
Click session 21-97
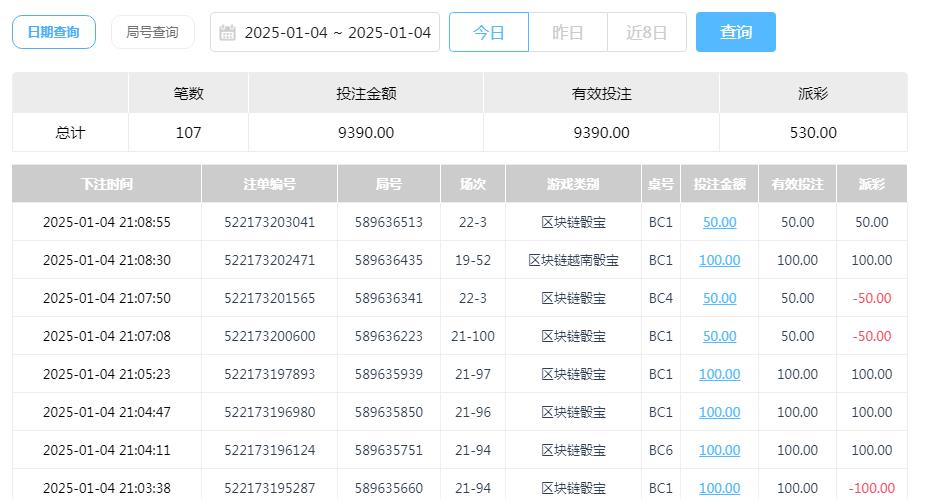(473, 374)
